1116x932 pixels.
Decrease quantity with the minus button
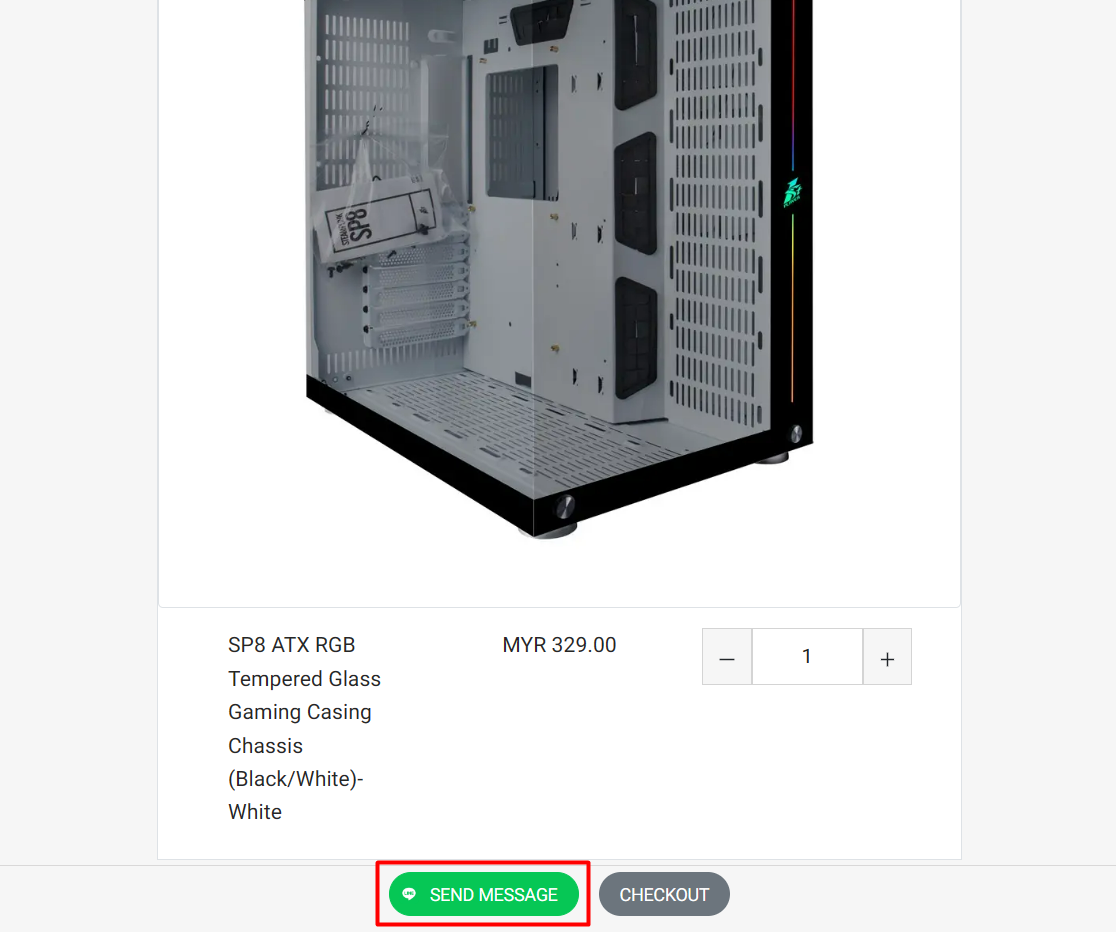coord(727,656)
